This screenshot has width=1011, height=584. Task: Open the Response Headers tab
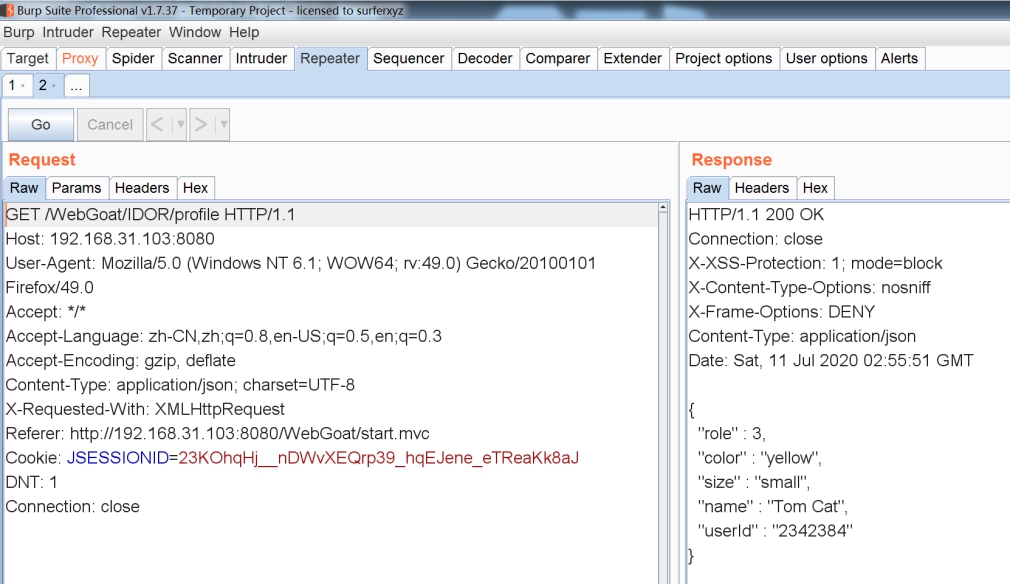(x=762, y=188)
